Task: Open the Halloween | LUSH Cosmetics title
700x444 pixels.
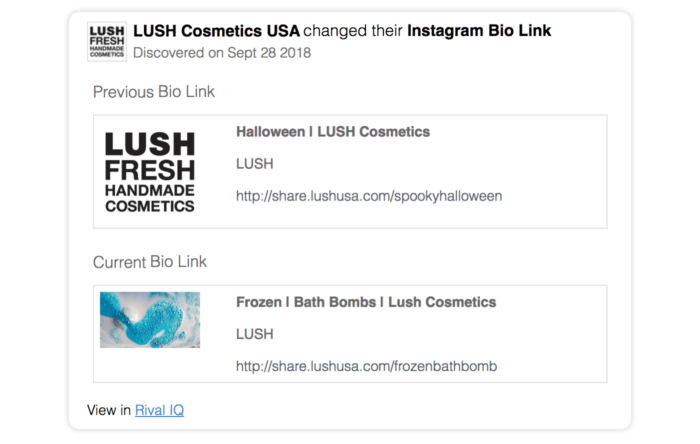Action: coord(332,131)
